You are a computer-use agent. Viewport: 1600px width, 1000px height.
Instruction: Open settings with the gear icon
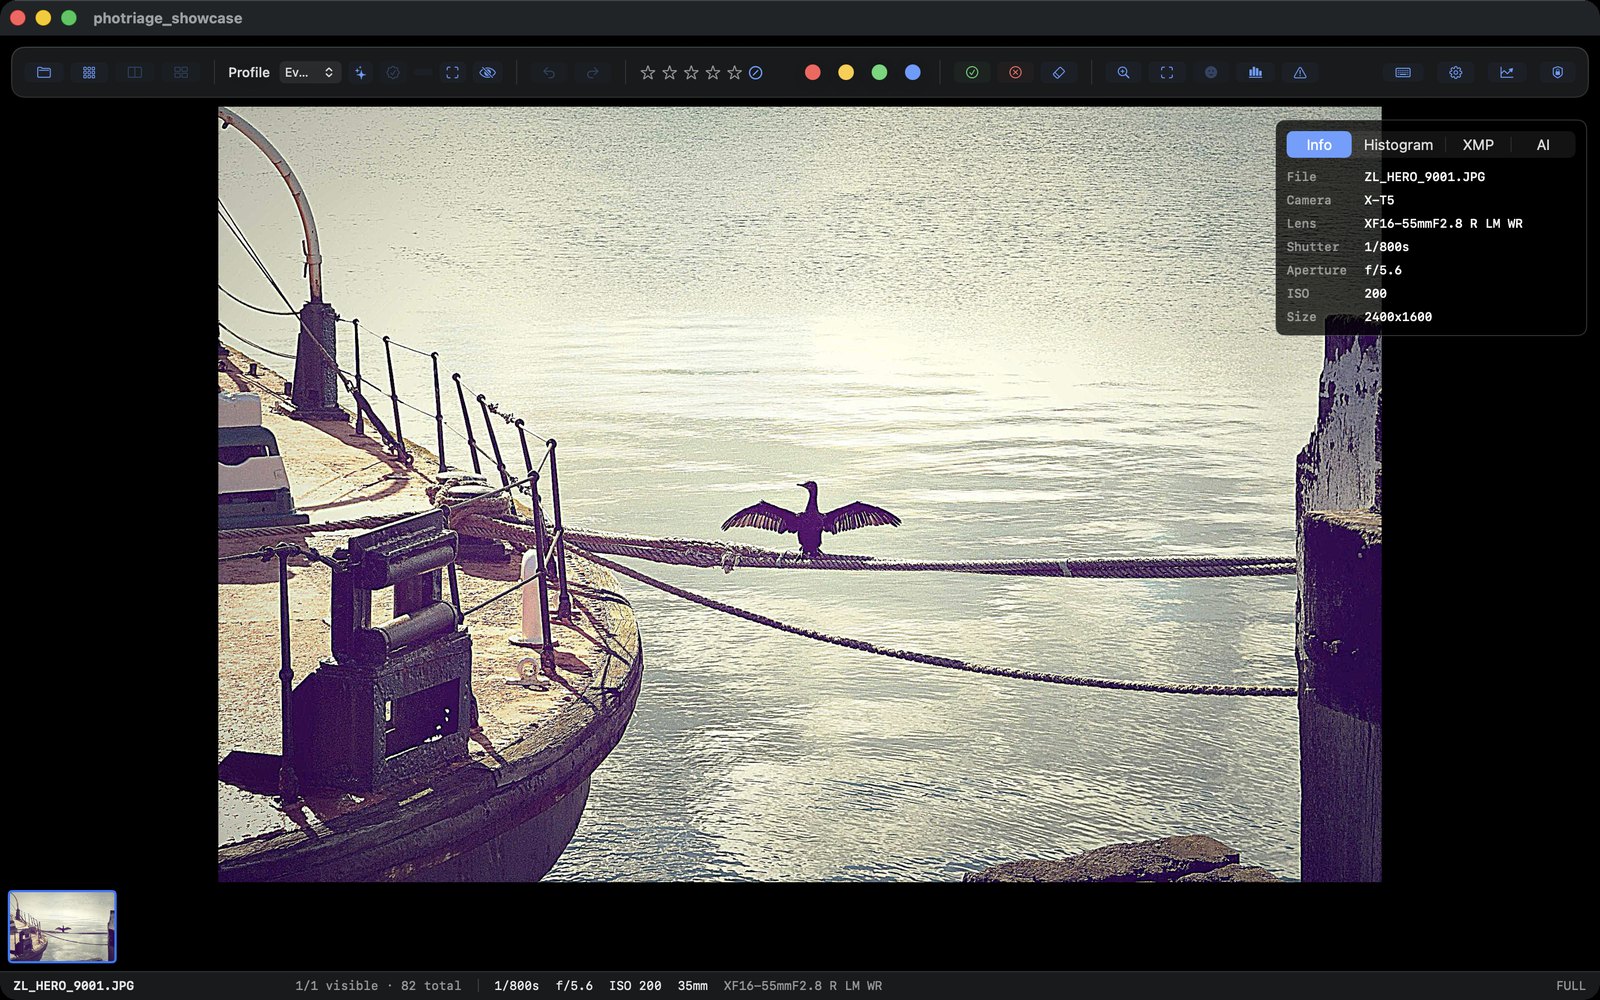(1456, 72)
